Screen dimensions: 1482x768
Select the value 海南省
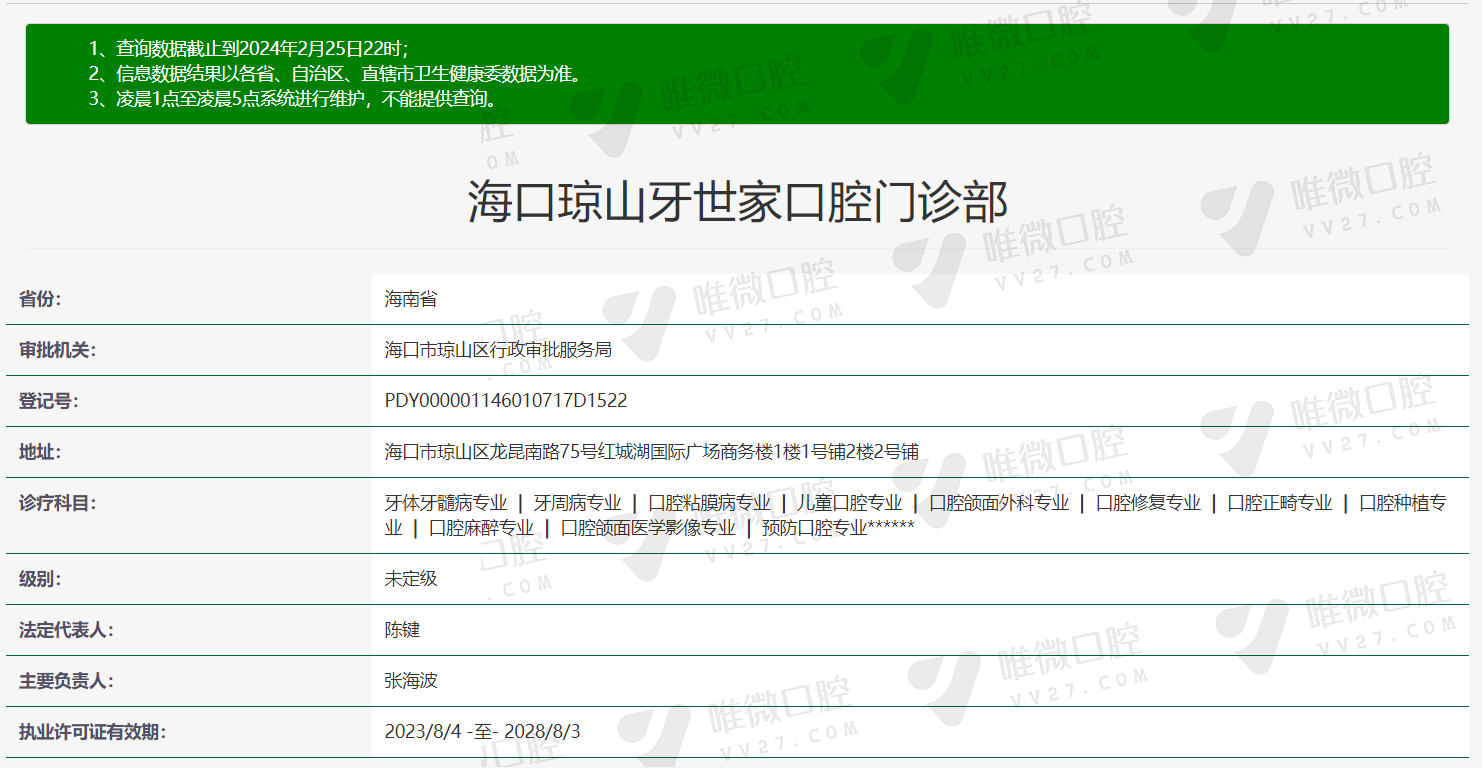411,299
